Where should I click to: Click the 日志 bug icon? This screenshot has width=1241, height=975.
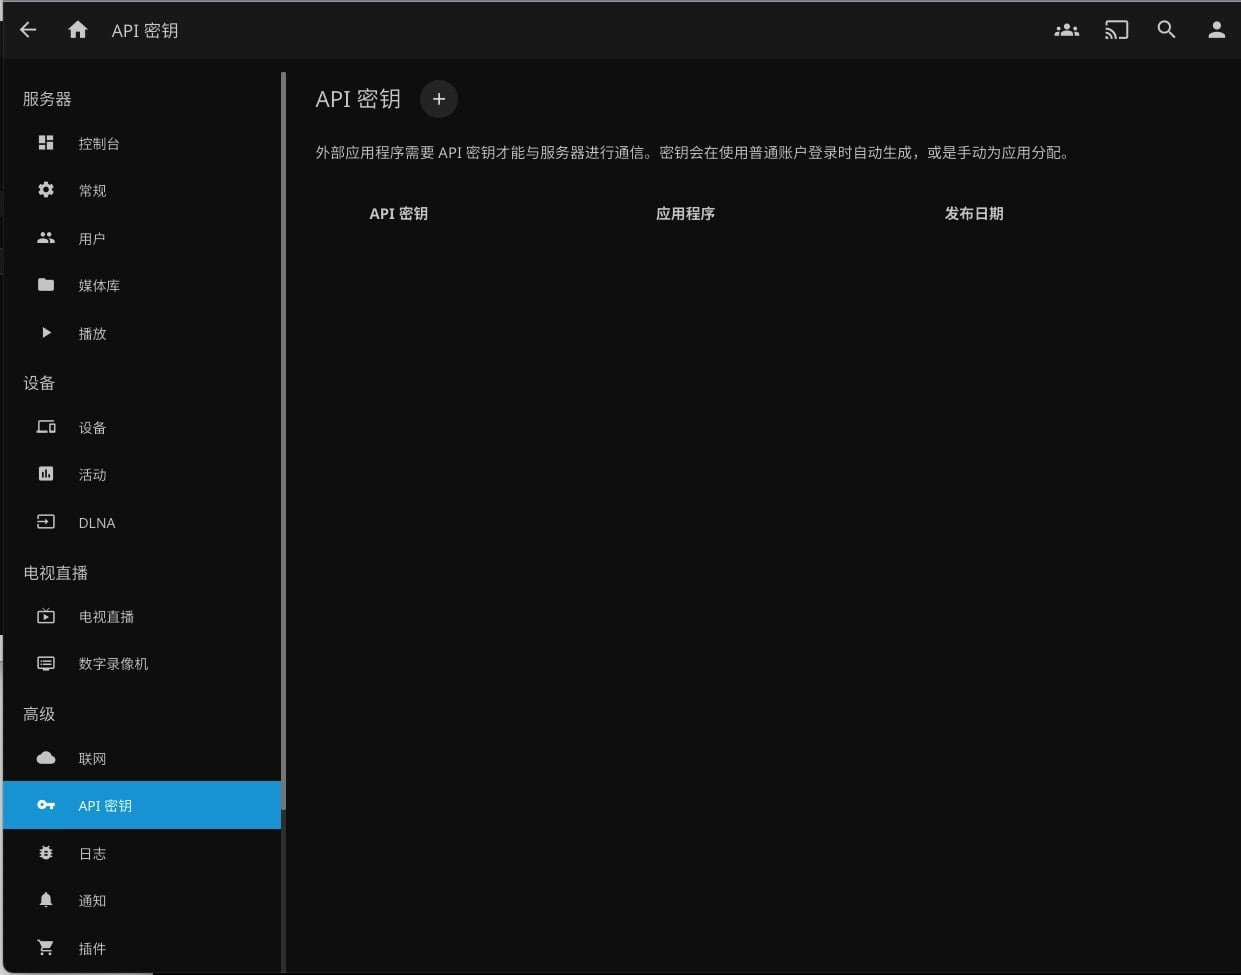pos(46,853)
